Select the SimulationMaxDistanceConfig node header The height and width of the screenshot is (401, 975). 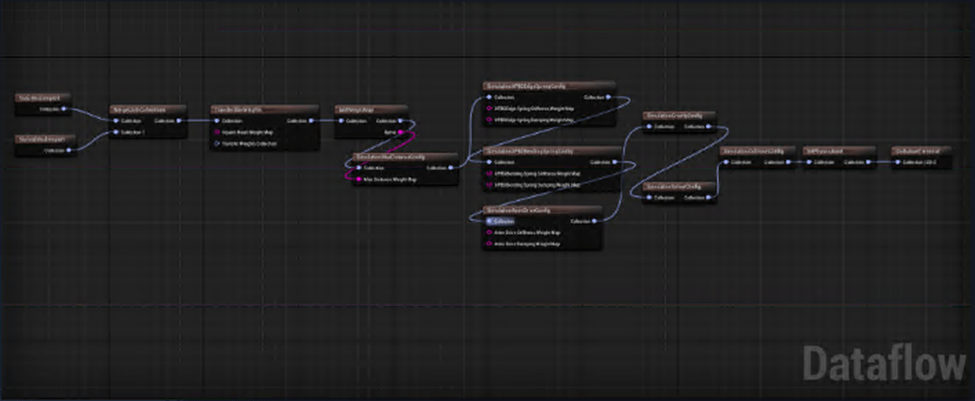pos(405,157)
